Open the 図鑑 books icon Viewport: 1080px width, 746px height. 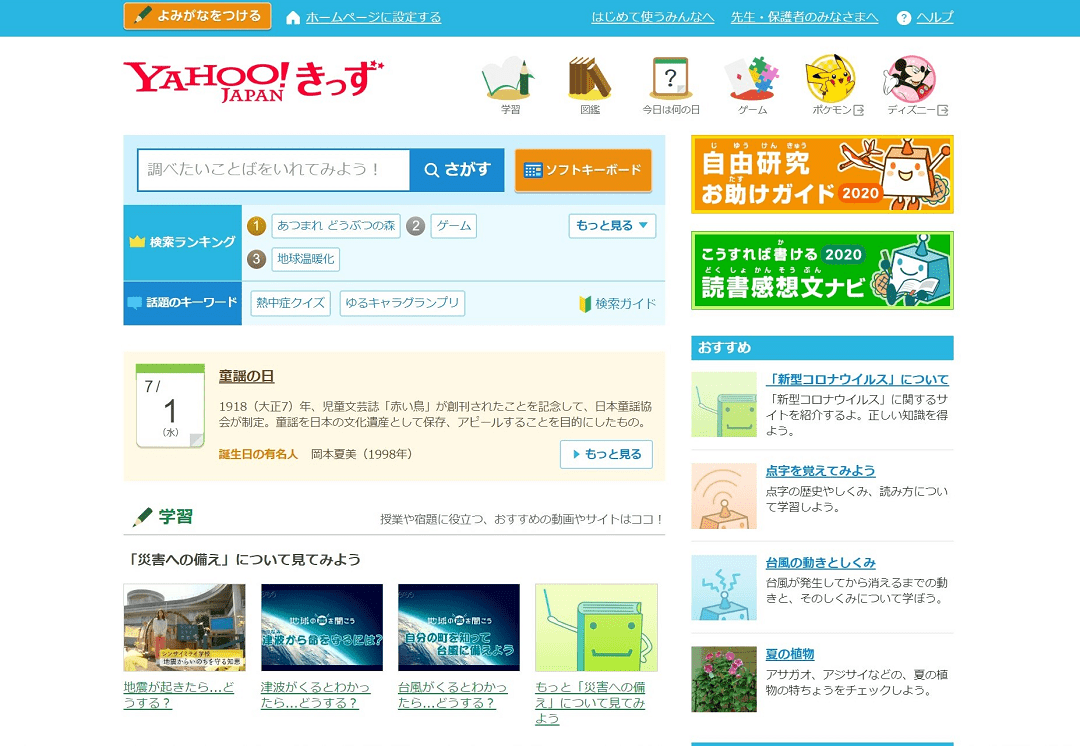[x=590, y=79]
